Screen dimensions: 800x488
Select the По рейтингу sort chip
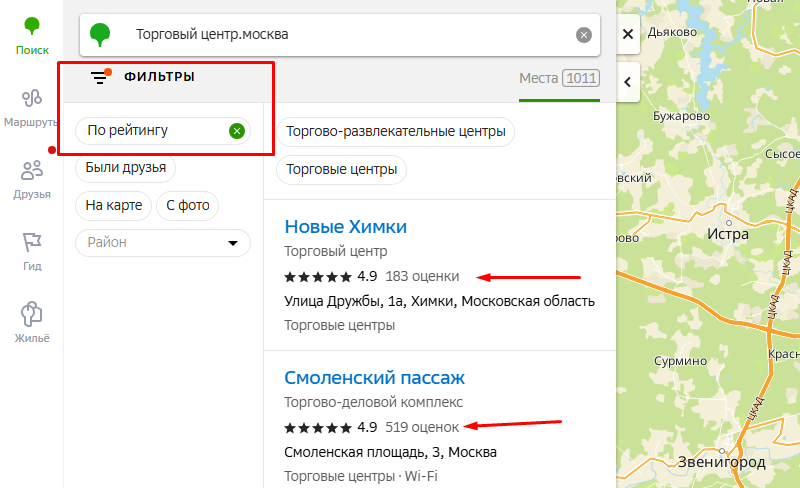click(x=163, y=131)
